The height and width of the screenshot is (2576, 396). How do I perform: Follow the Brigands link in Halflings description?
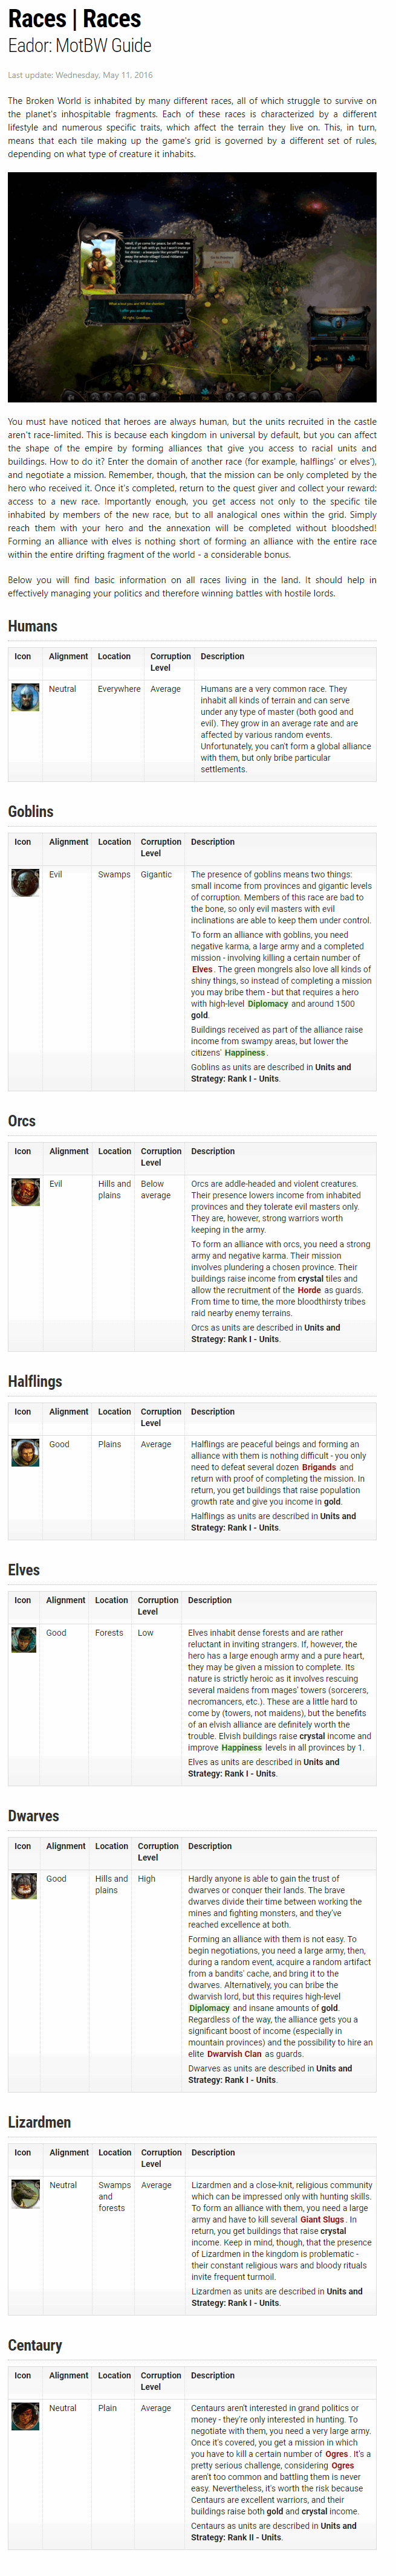[319, 1467]
